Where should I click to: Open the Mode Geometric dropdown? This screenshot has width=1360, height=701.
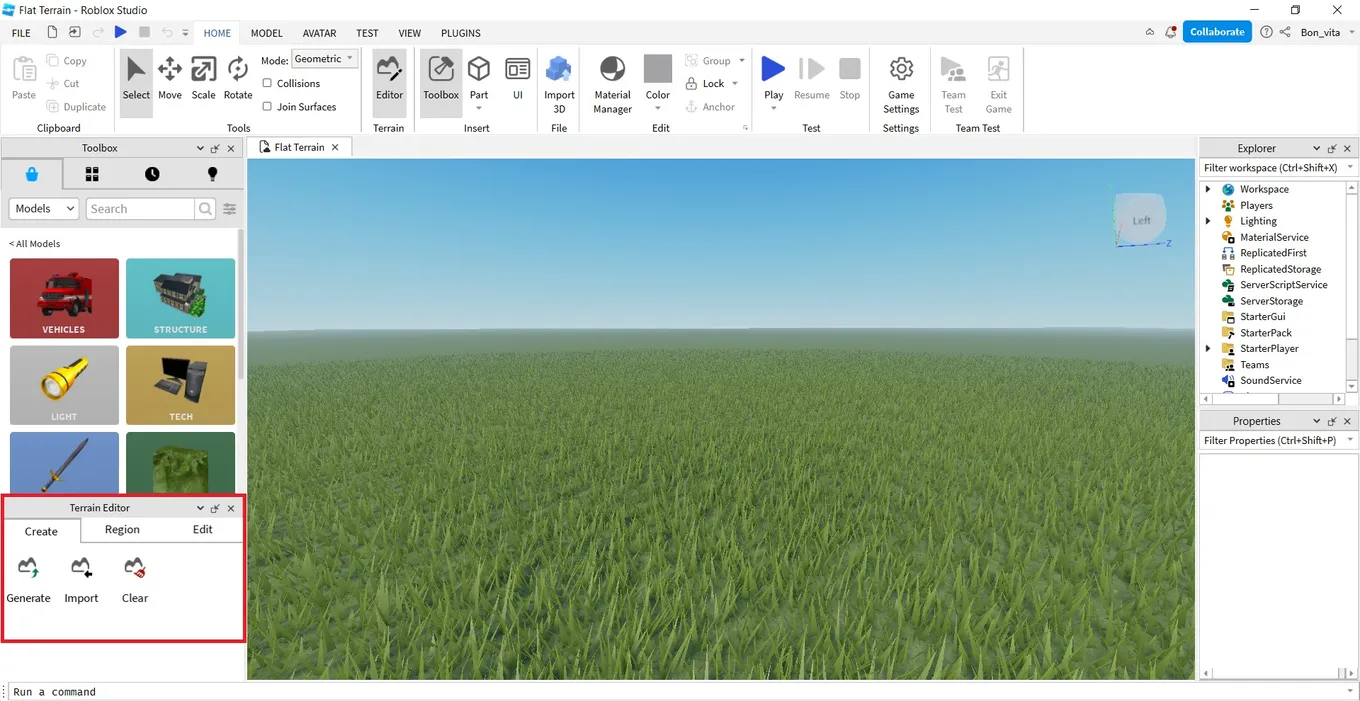click(x=324, y=59)
